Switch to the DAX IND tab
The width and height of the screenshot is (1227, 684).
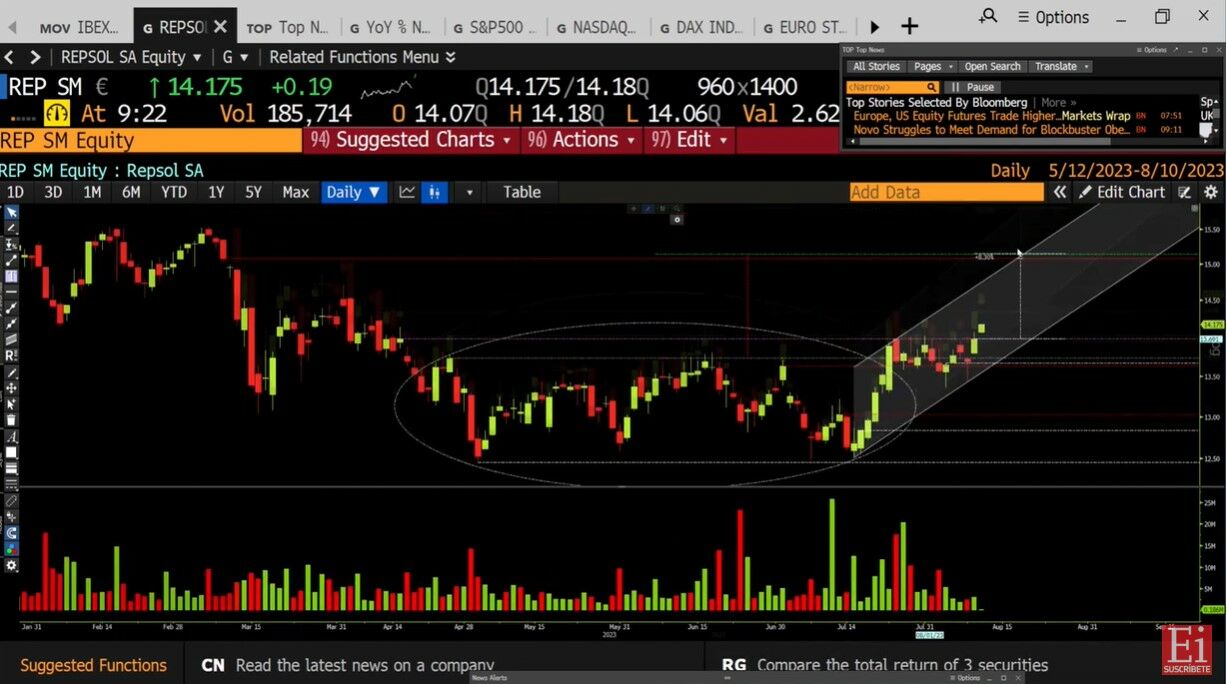pyautogui.click(x=702, y=27)
